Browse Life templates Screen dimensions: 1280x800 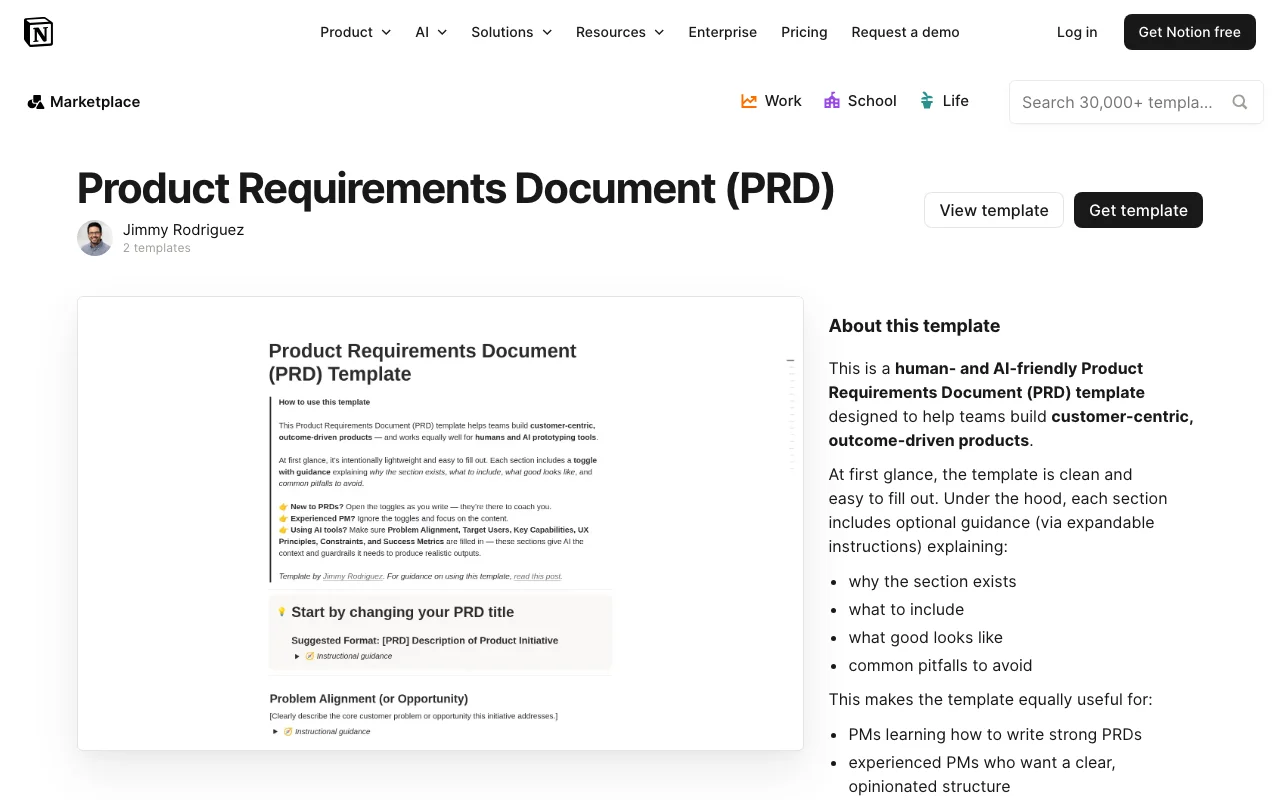(944, 101)
